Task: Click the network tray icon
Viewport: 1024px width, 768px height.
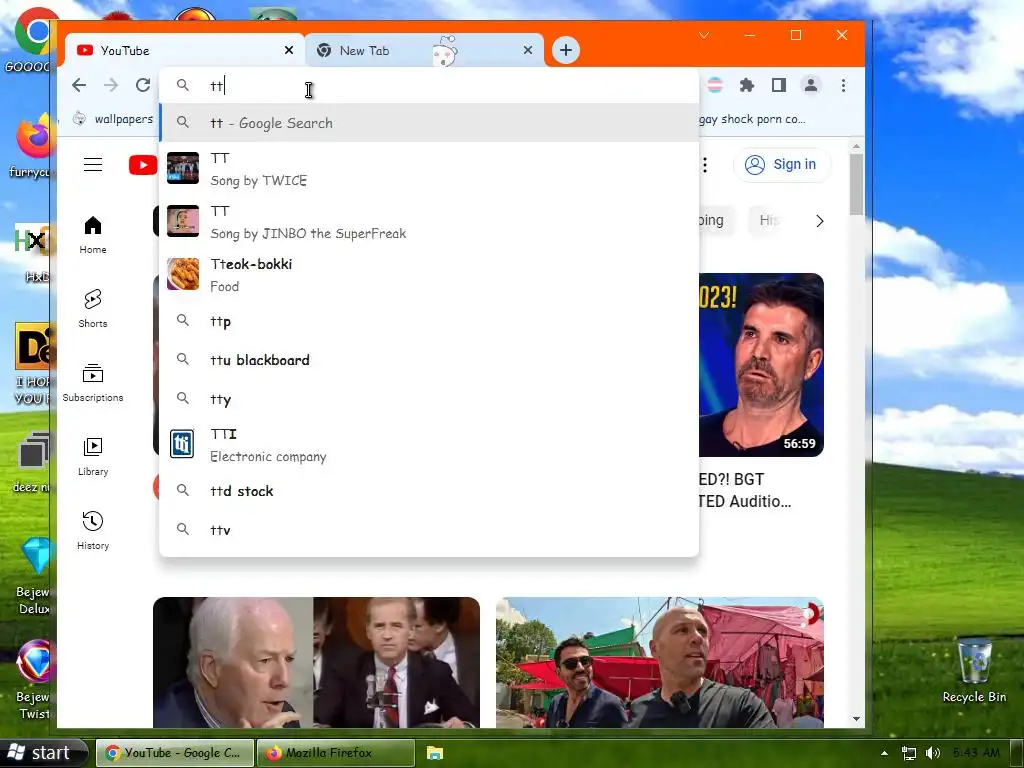Action: pos(908,753)
